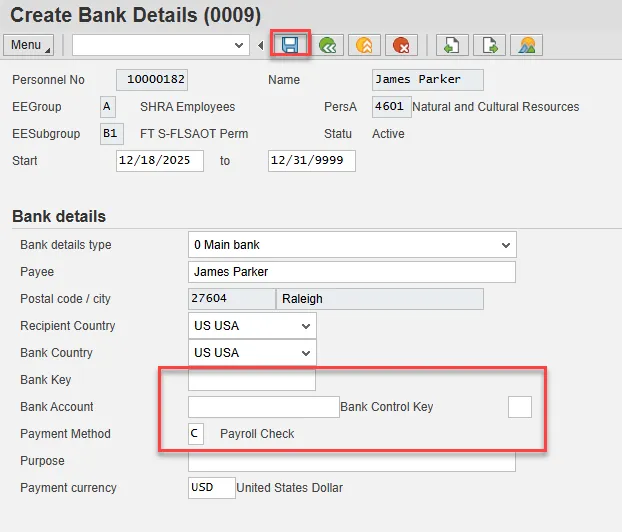Click the green Back arrow icon
The width and height of the screenshot is (622, 532).
[328, 45]
